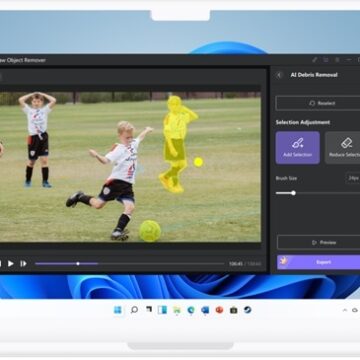
Task: Open the Windows Start menu
Action: click(x=118, y=310)
